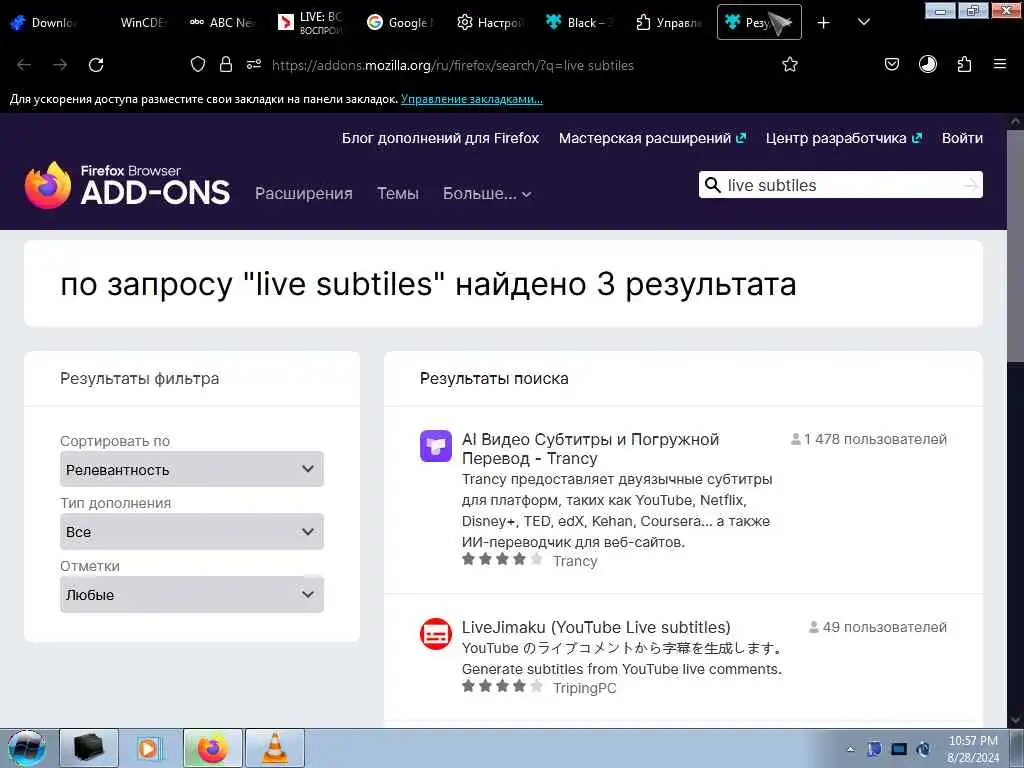Image resolution: width=1024 pixels, height=768 pixels.
Task: Click the LiveJimaku star rating
Action: pyautogui.click(x=502, y=686)
